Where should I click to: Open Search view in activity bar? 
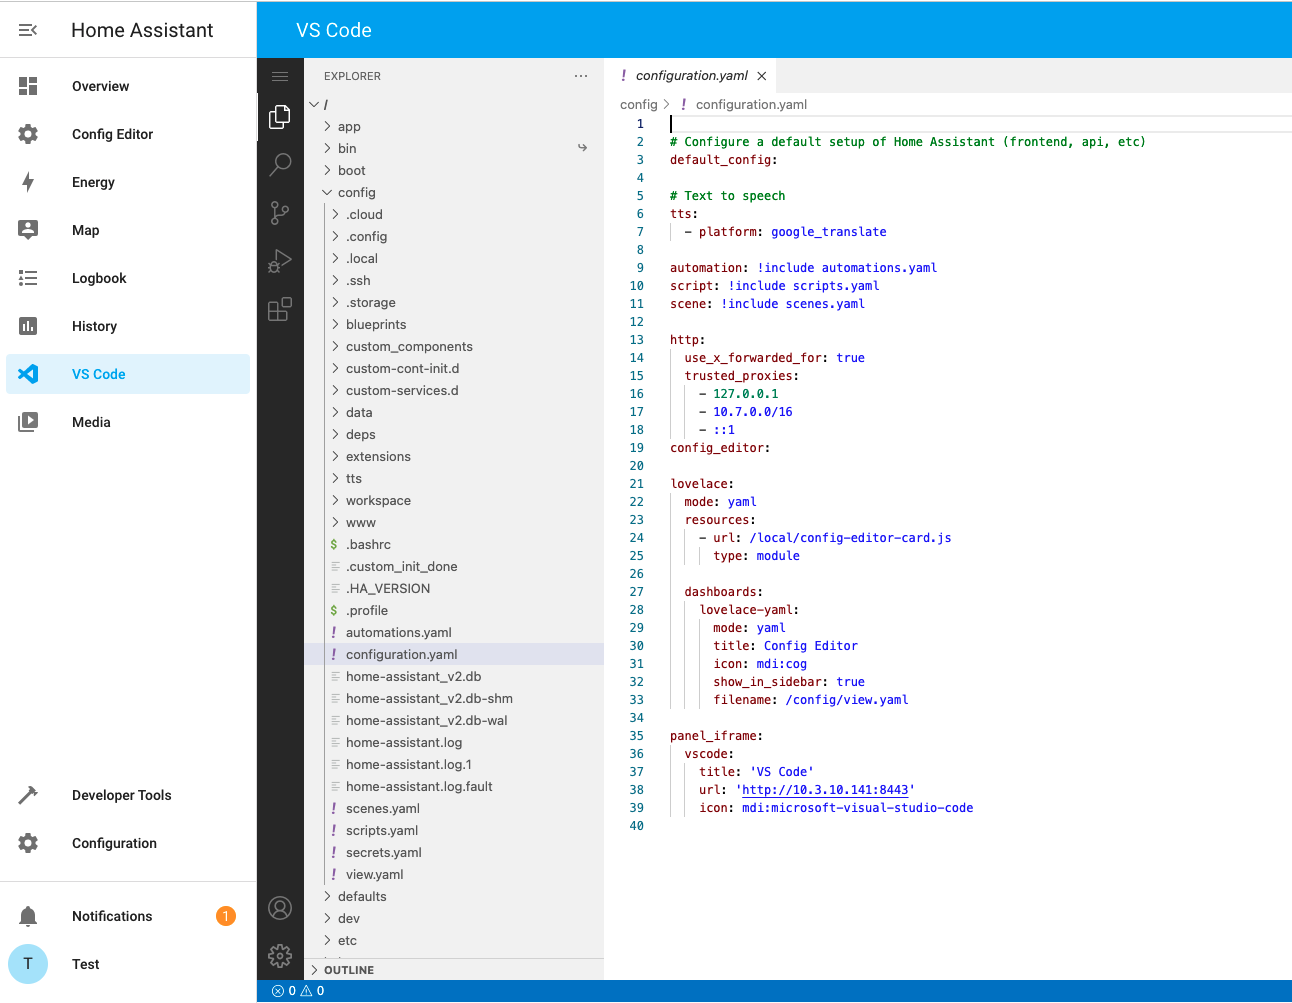pyautogui.click(x=280, y=165)
